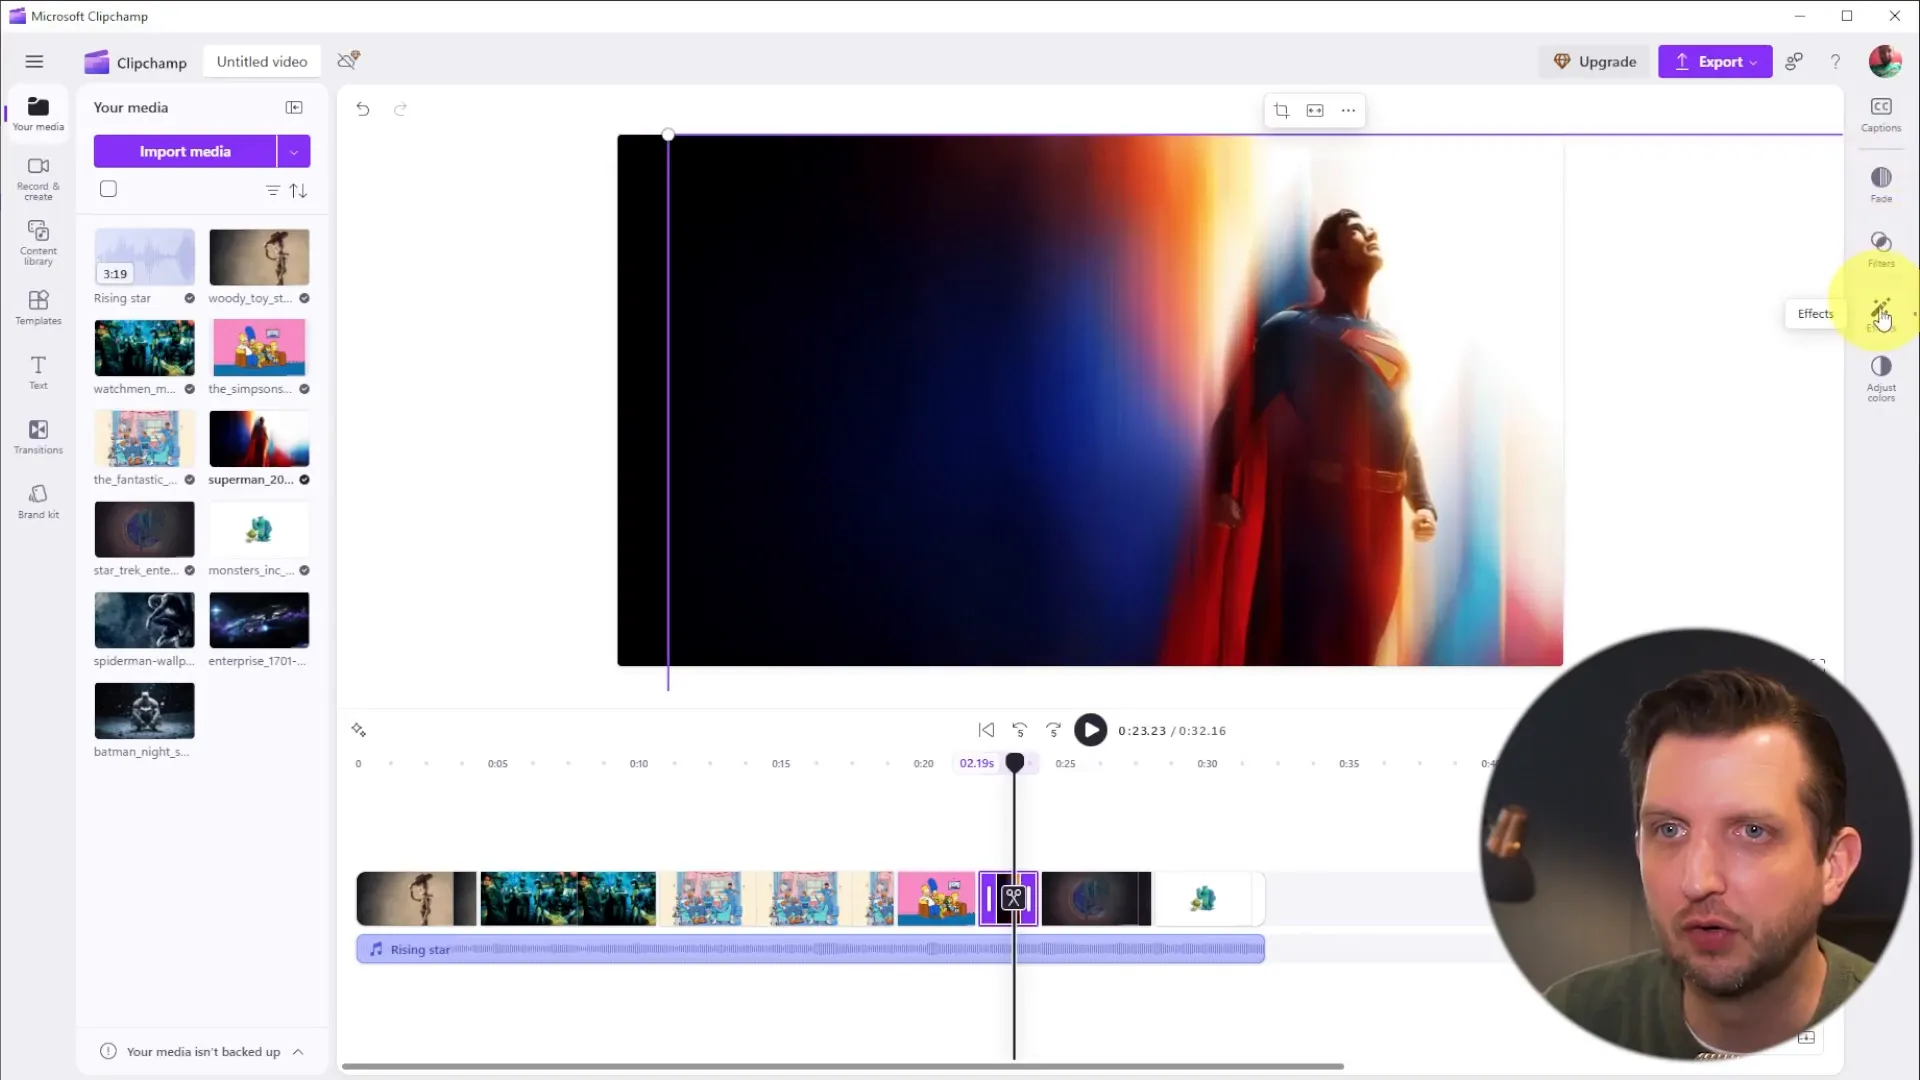Select the Fantastic Four clip on timeline
1920x1080 pixels.
tap(777, 898)
